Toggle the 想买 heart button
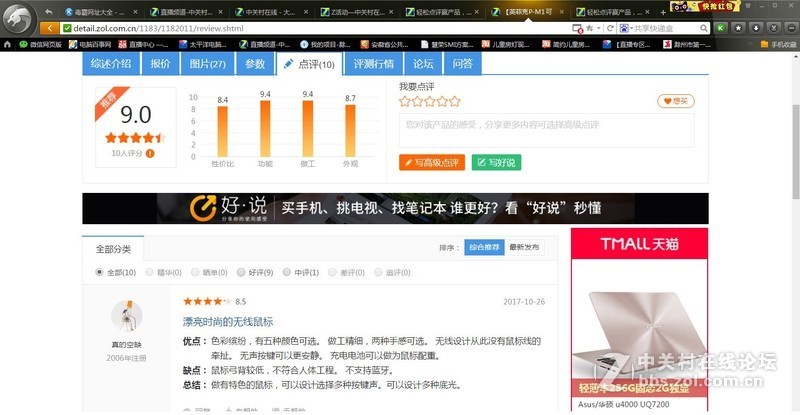 coord(676,101)
